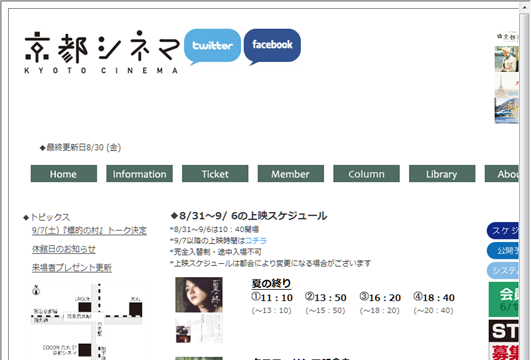Click the 11:10 showtime

pos(272,297)
